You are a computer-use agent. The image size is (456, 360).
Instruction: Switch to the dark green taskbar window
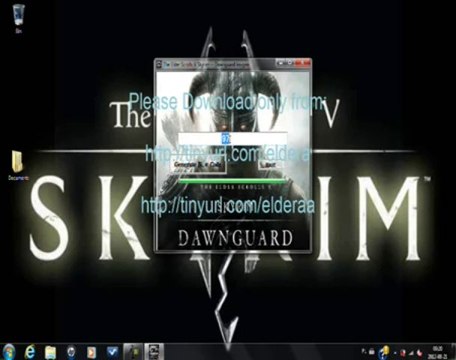pos(133,352)
